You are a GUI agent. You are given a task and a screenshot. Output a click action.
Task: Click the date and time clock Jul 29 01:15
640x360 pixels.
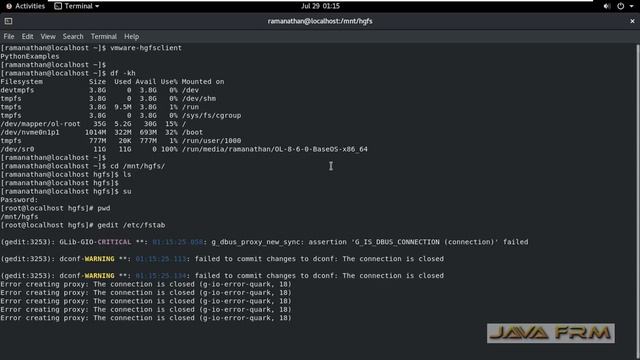[320, 6]
